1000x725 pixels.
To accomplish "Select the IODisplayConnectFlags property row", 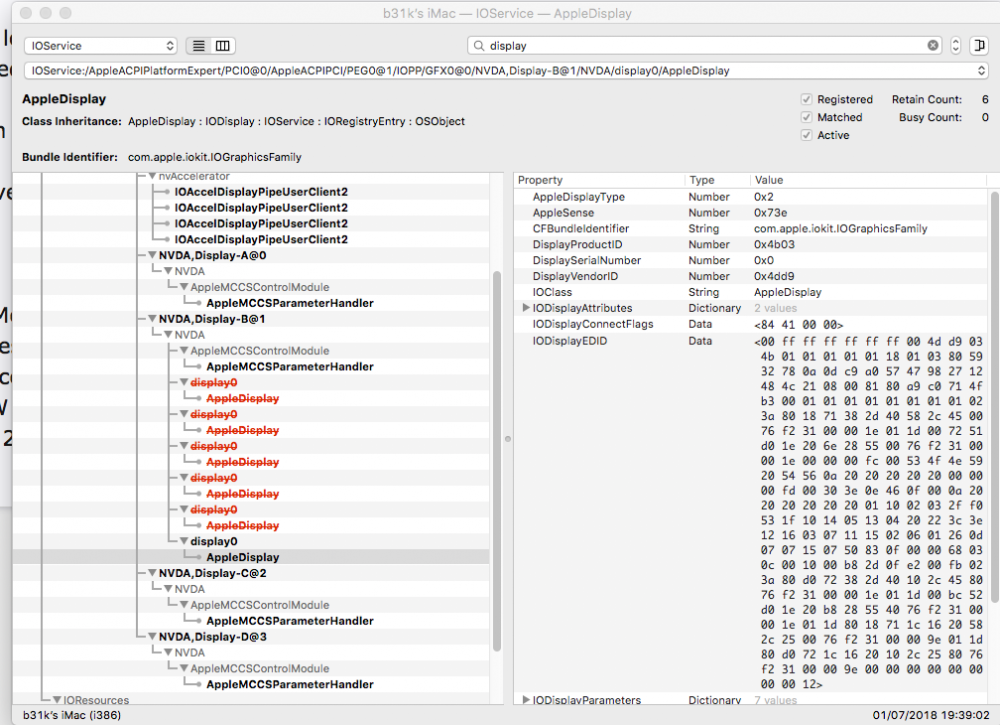I will point(751,324).
